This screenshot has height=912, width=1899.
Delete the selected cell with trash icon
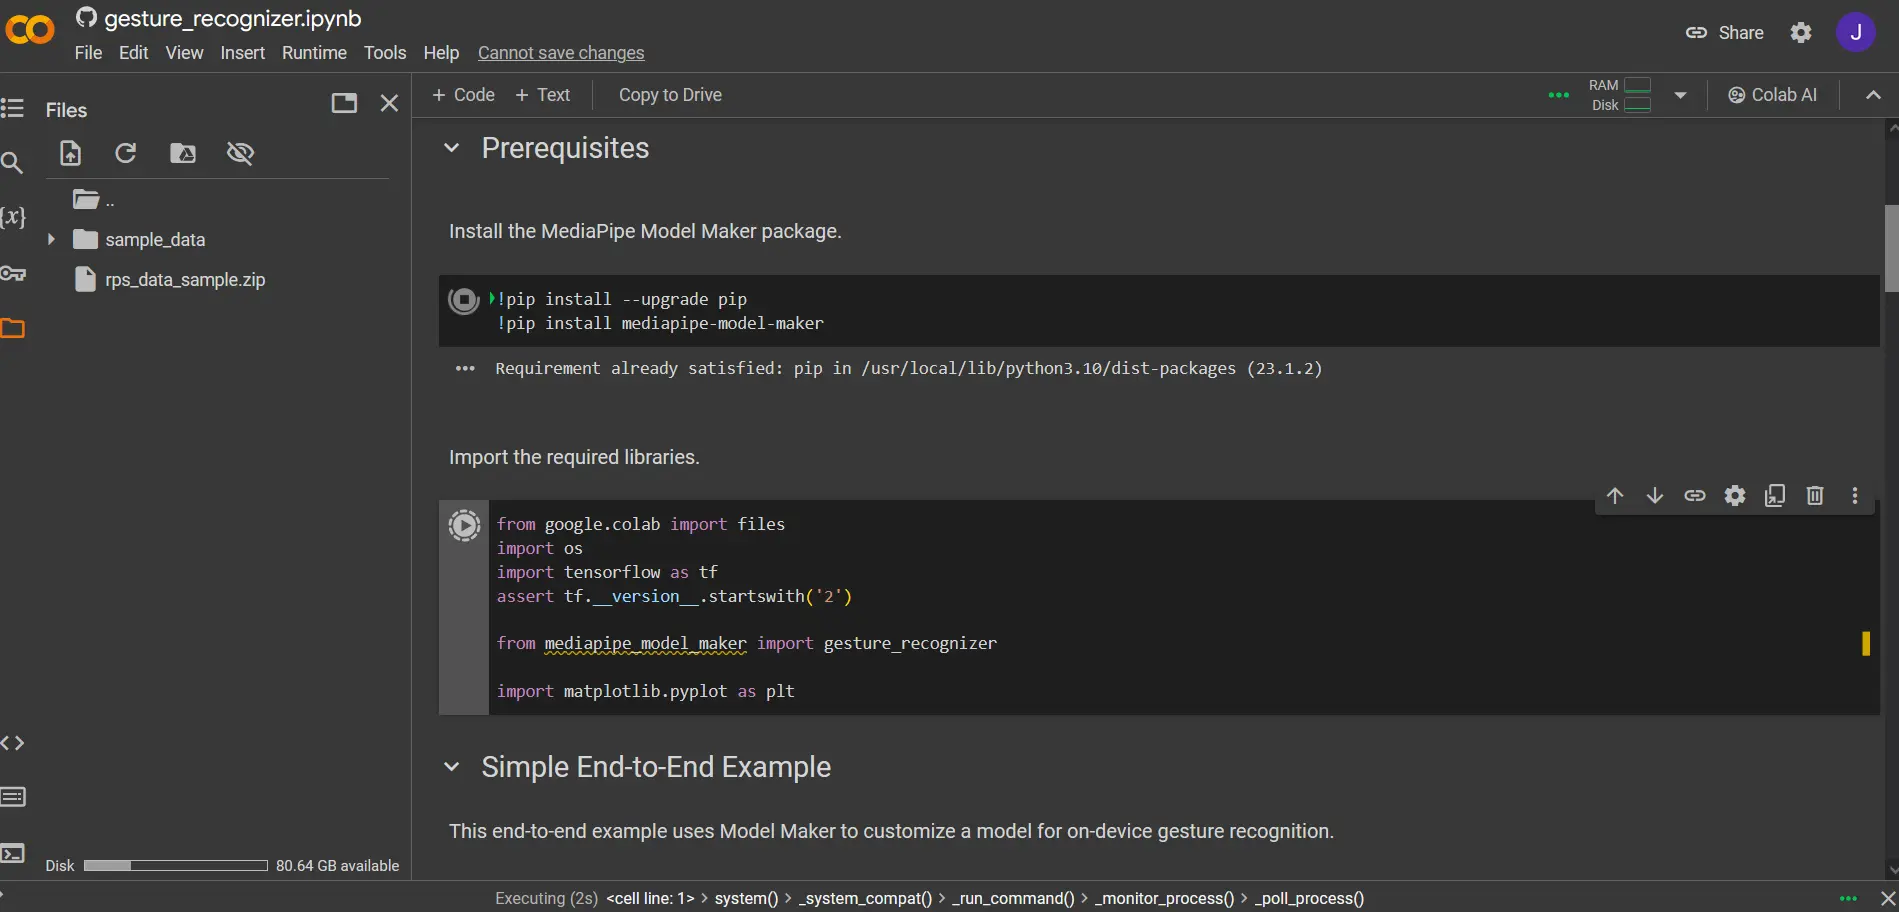1815,496
